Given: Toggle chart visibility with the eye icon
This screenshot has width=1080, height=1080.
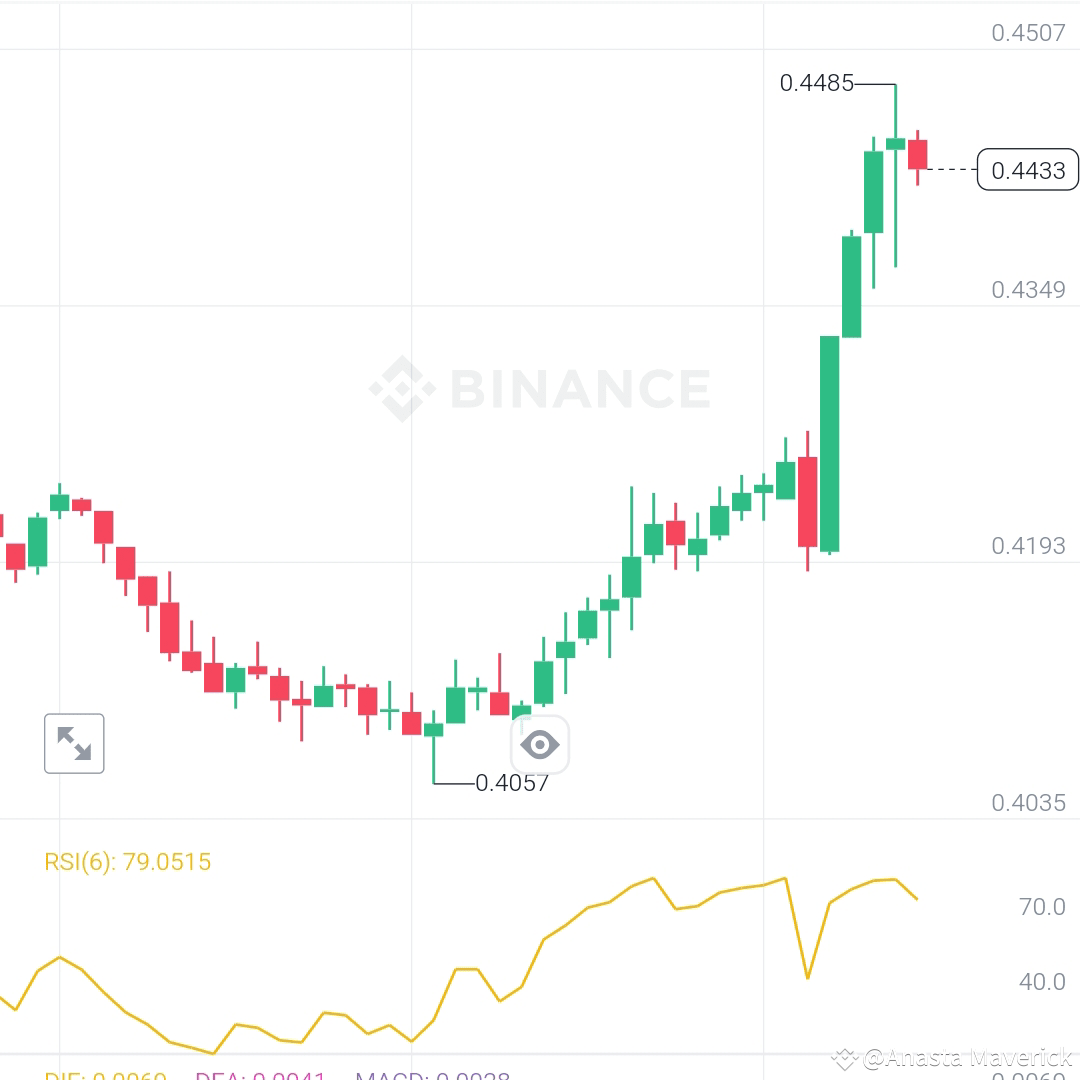Looking at the screenshot, I should pos(540,743).
